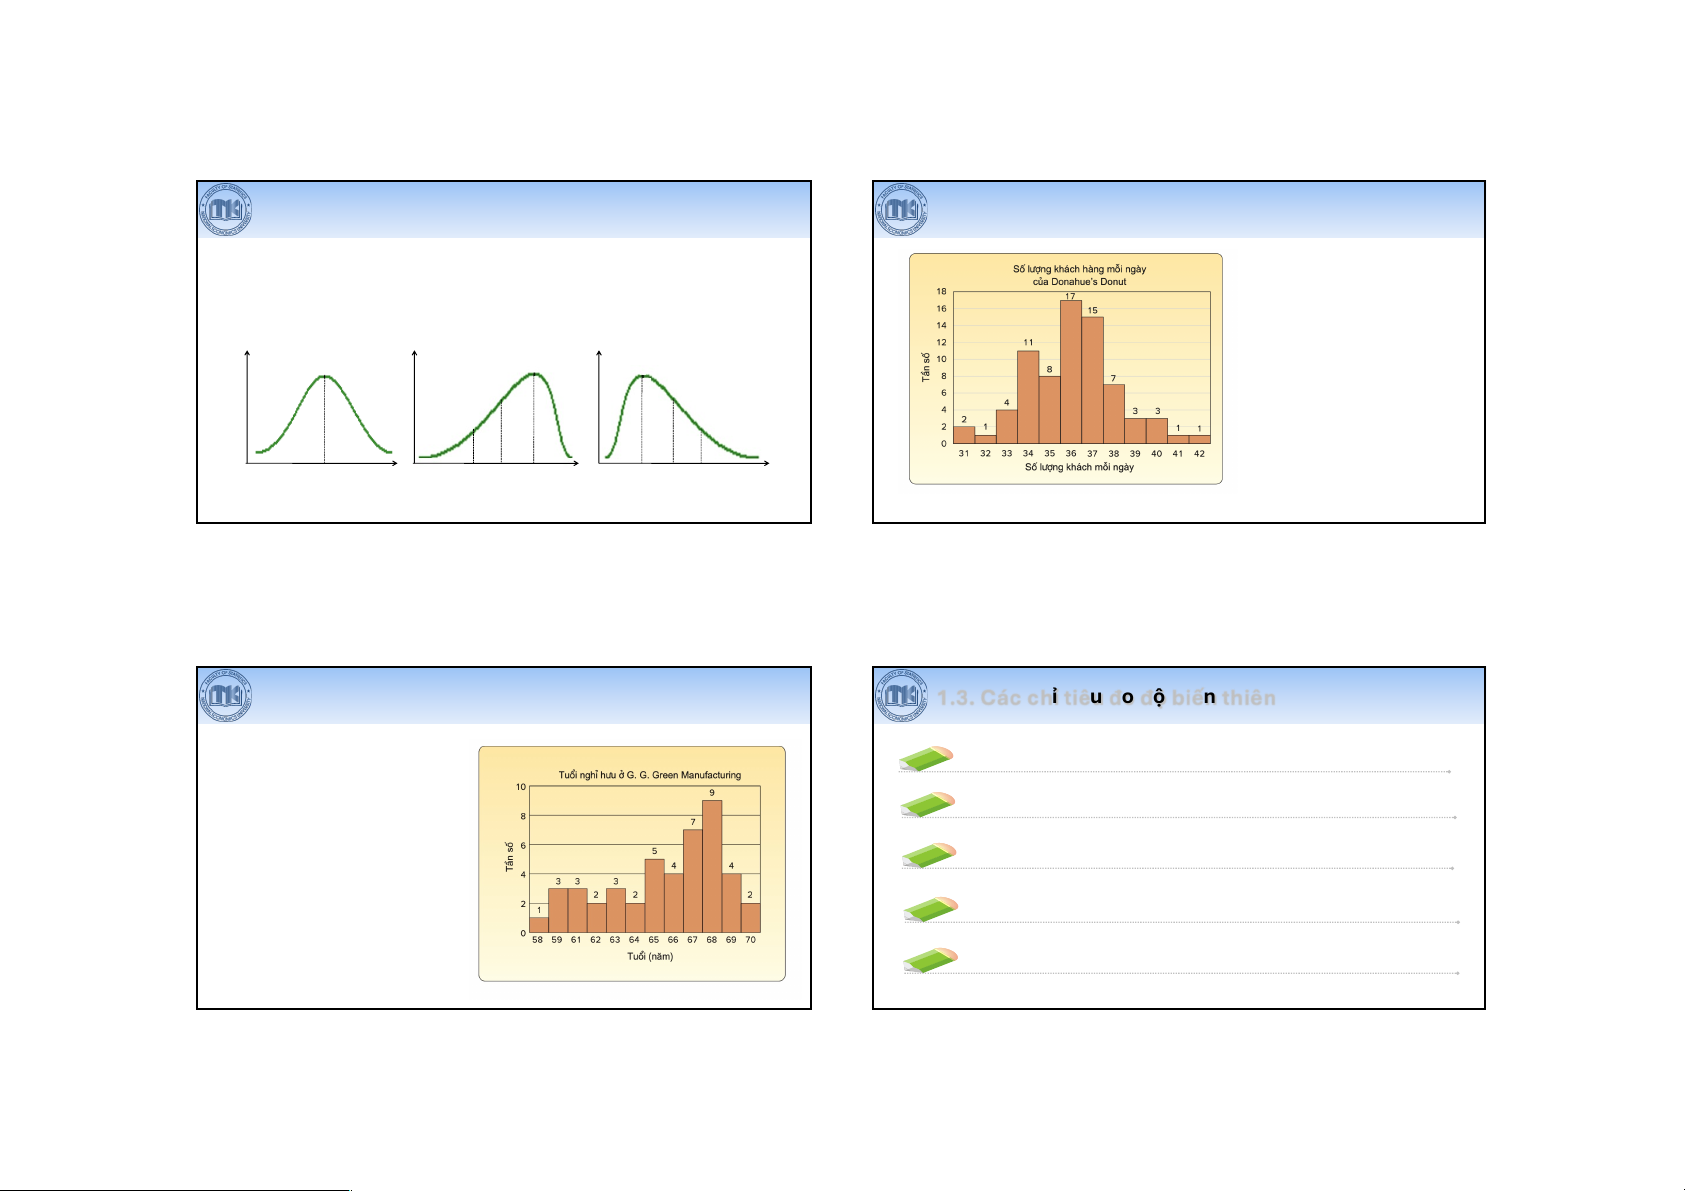
Task: Click the logo on the bell curves slide
Action: pos(226,211)
